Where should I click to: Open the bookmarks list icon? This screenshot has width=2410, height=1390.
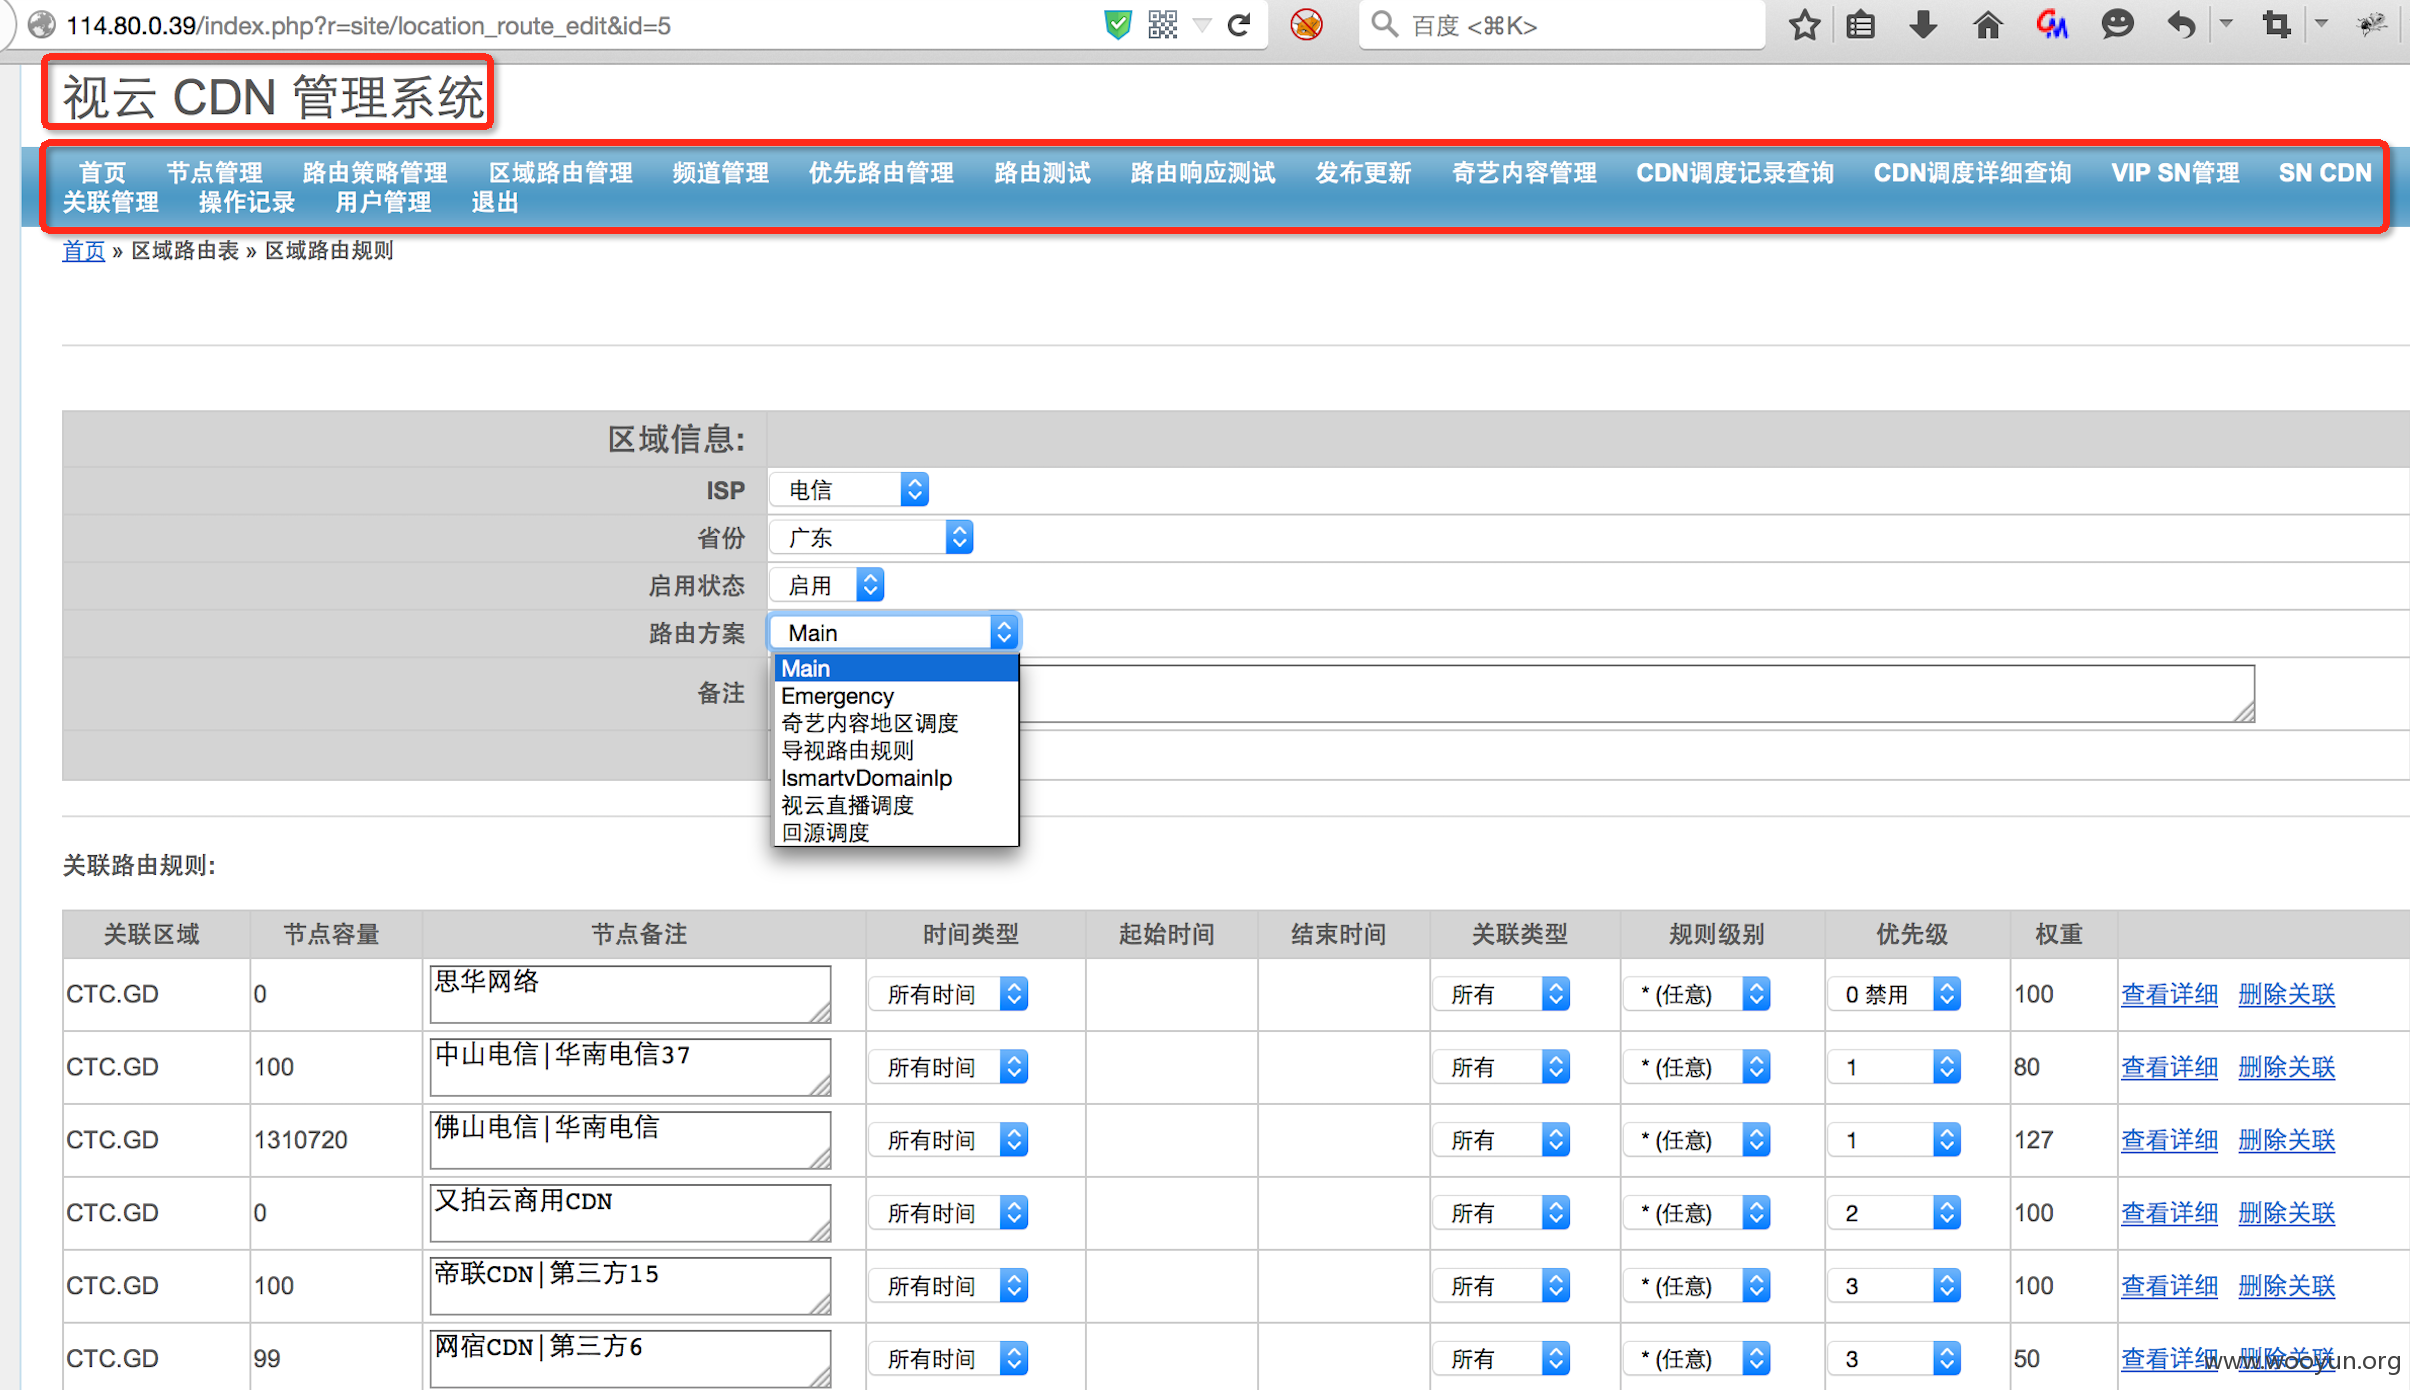(x=1861, y=24)
